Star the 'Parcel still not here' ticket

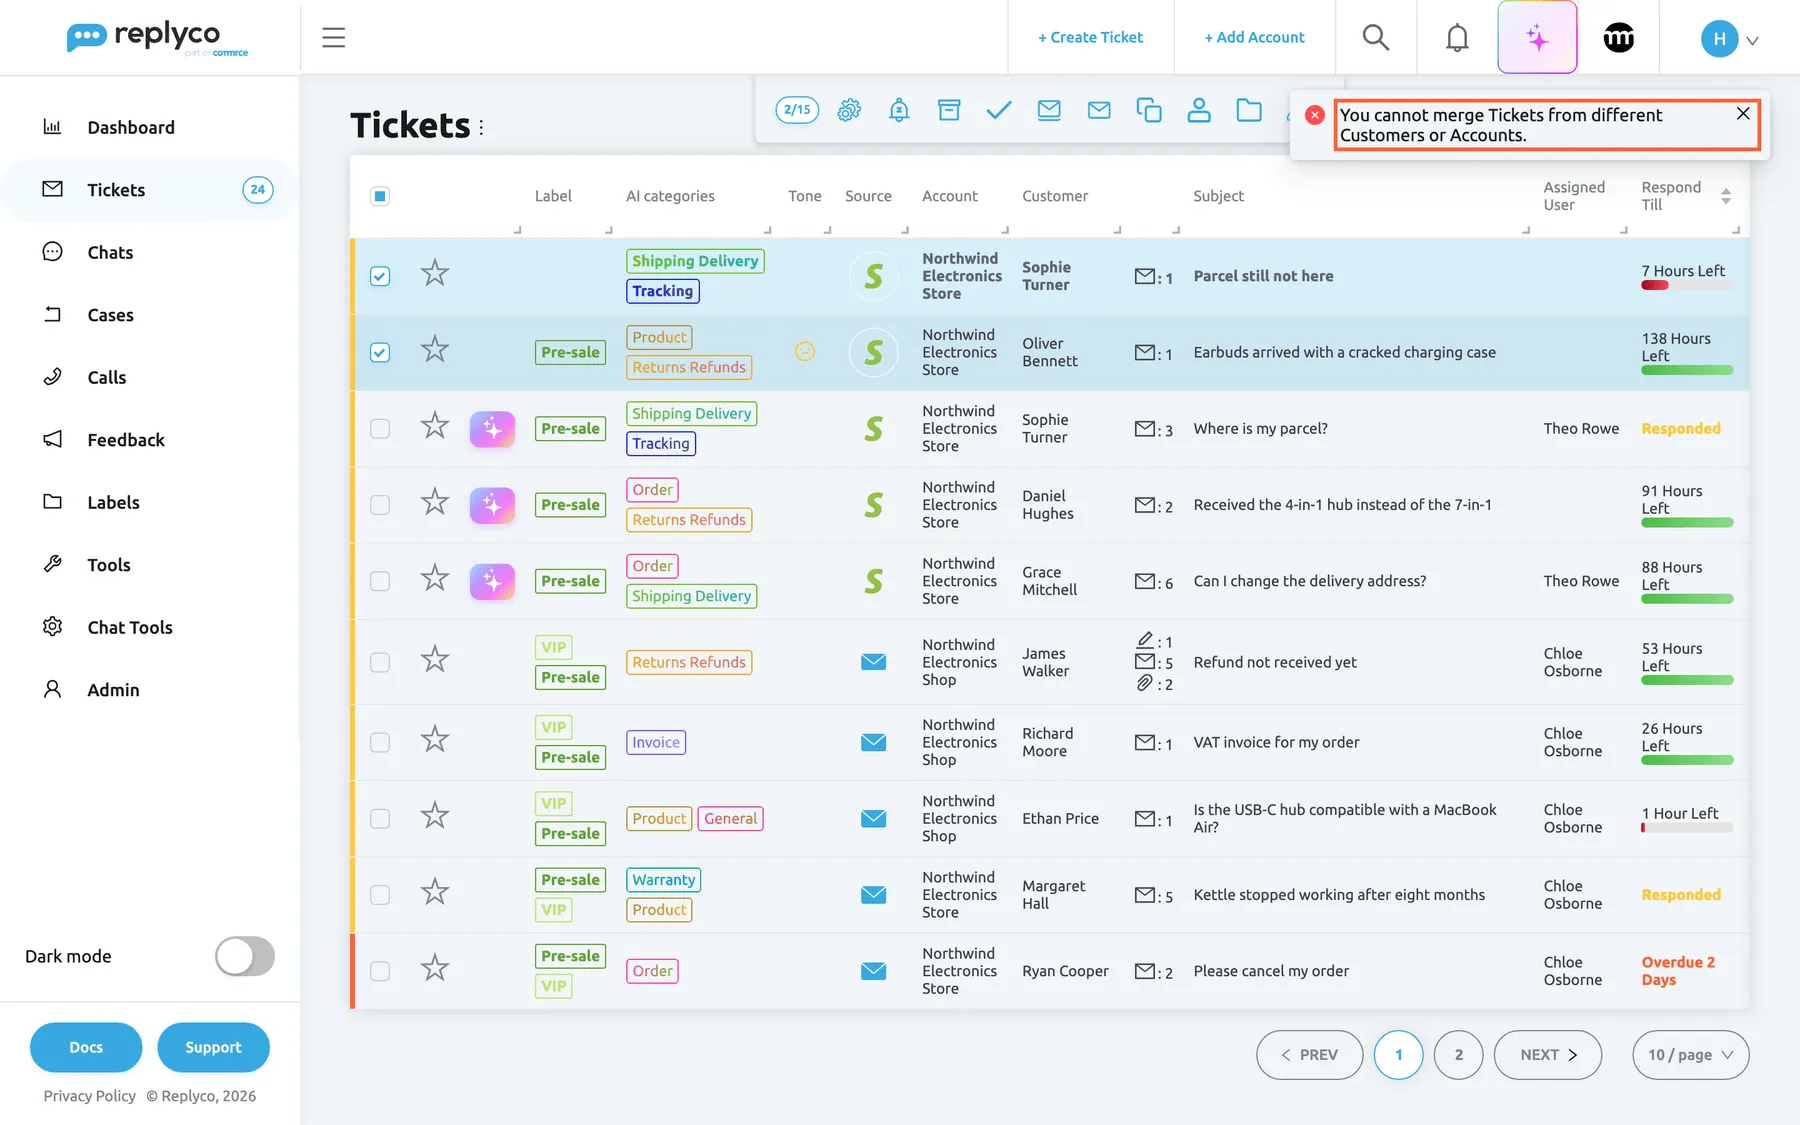tap(434, 273)
